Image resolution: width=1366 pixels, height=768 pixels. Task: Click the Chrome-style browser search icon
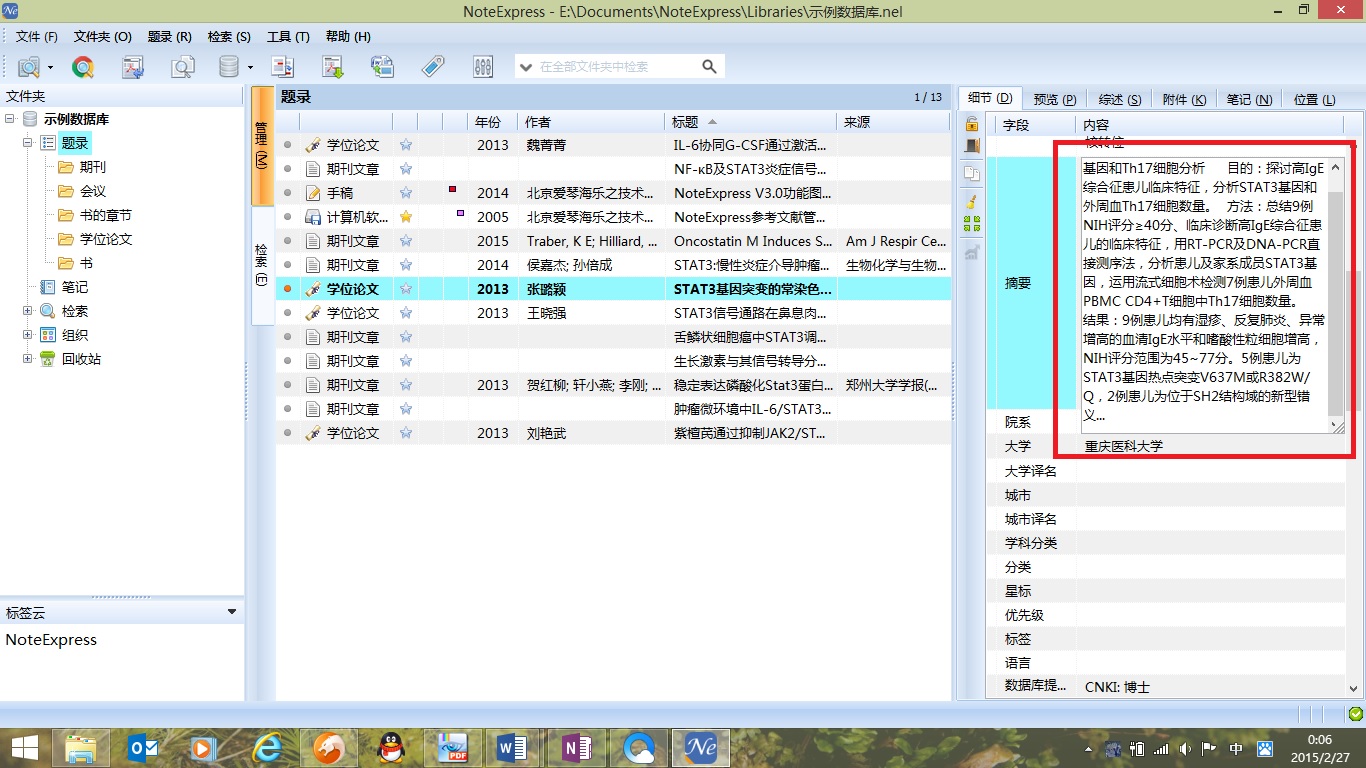(x=83, y=67)
